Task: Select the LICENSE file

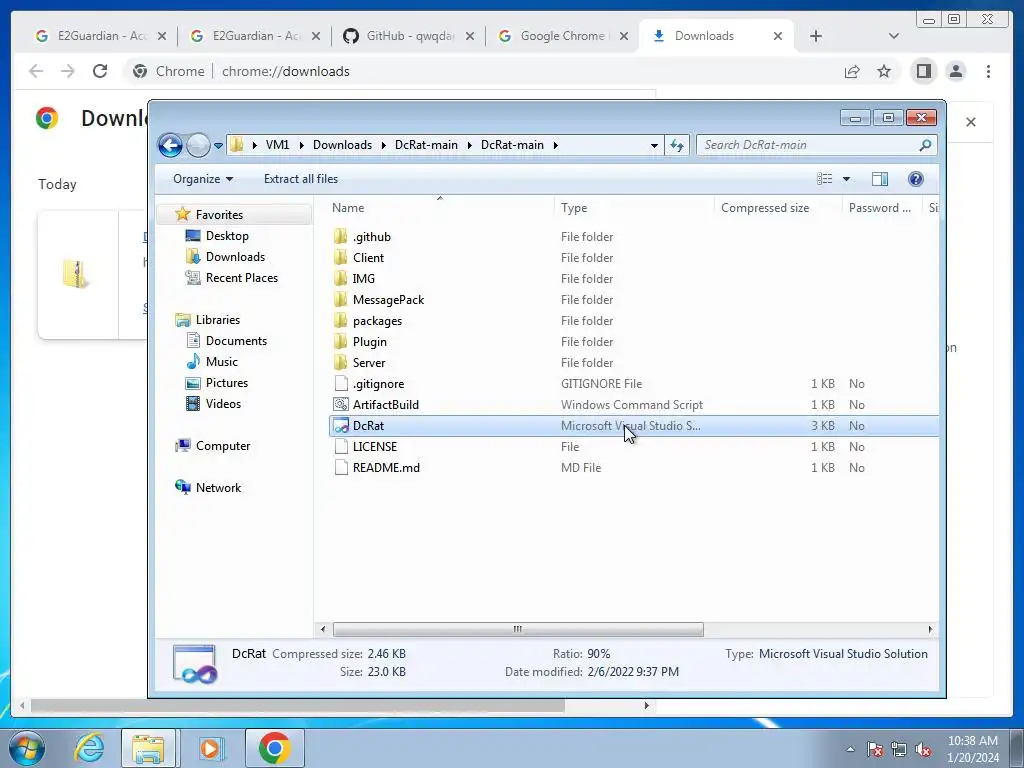Action: [374, 447]
